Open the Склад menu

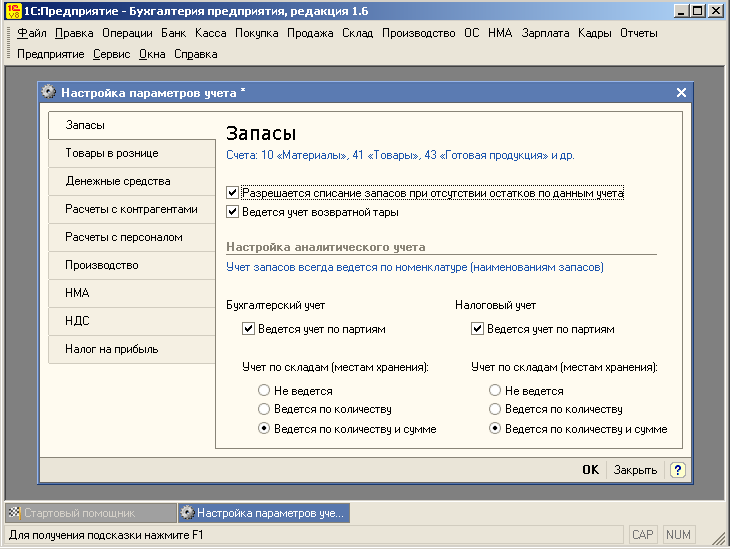click(x=358, y=33)
